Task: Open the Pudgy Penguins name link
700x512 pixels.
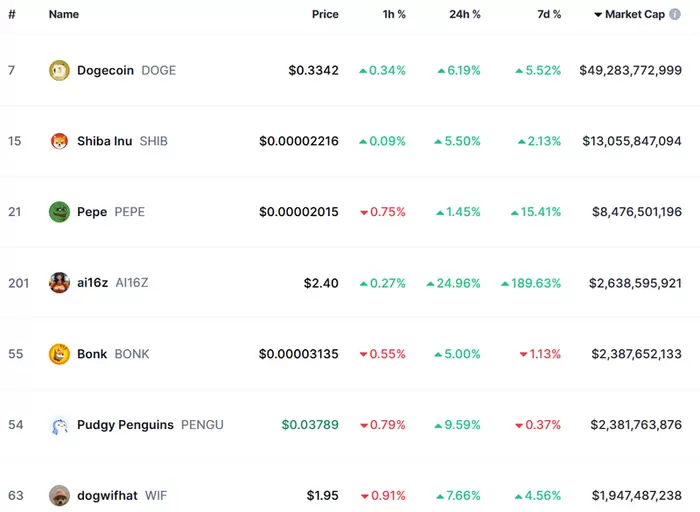Action: point(125,425)
